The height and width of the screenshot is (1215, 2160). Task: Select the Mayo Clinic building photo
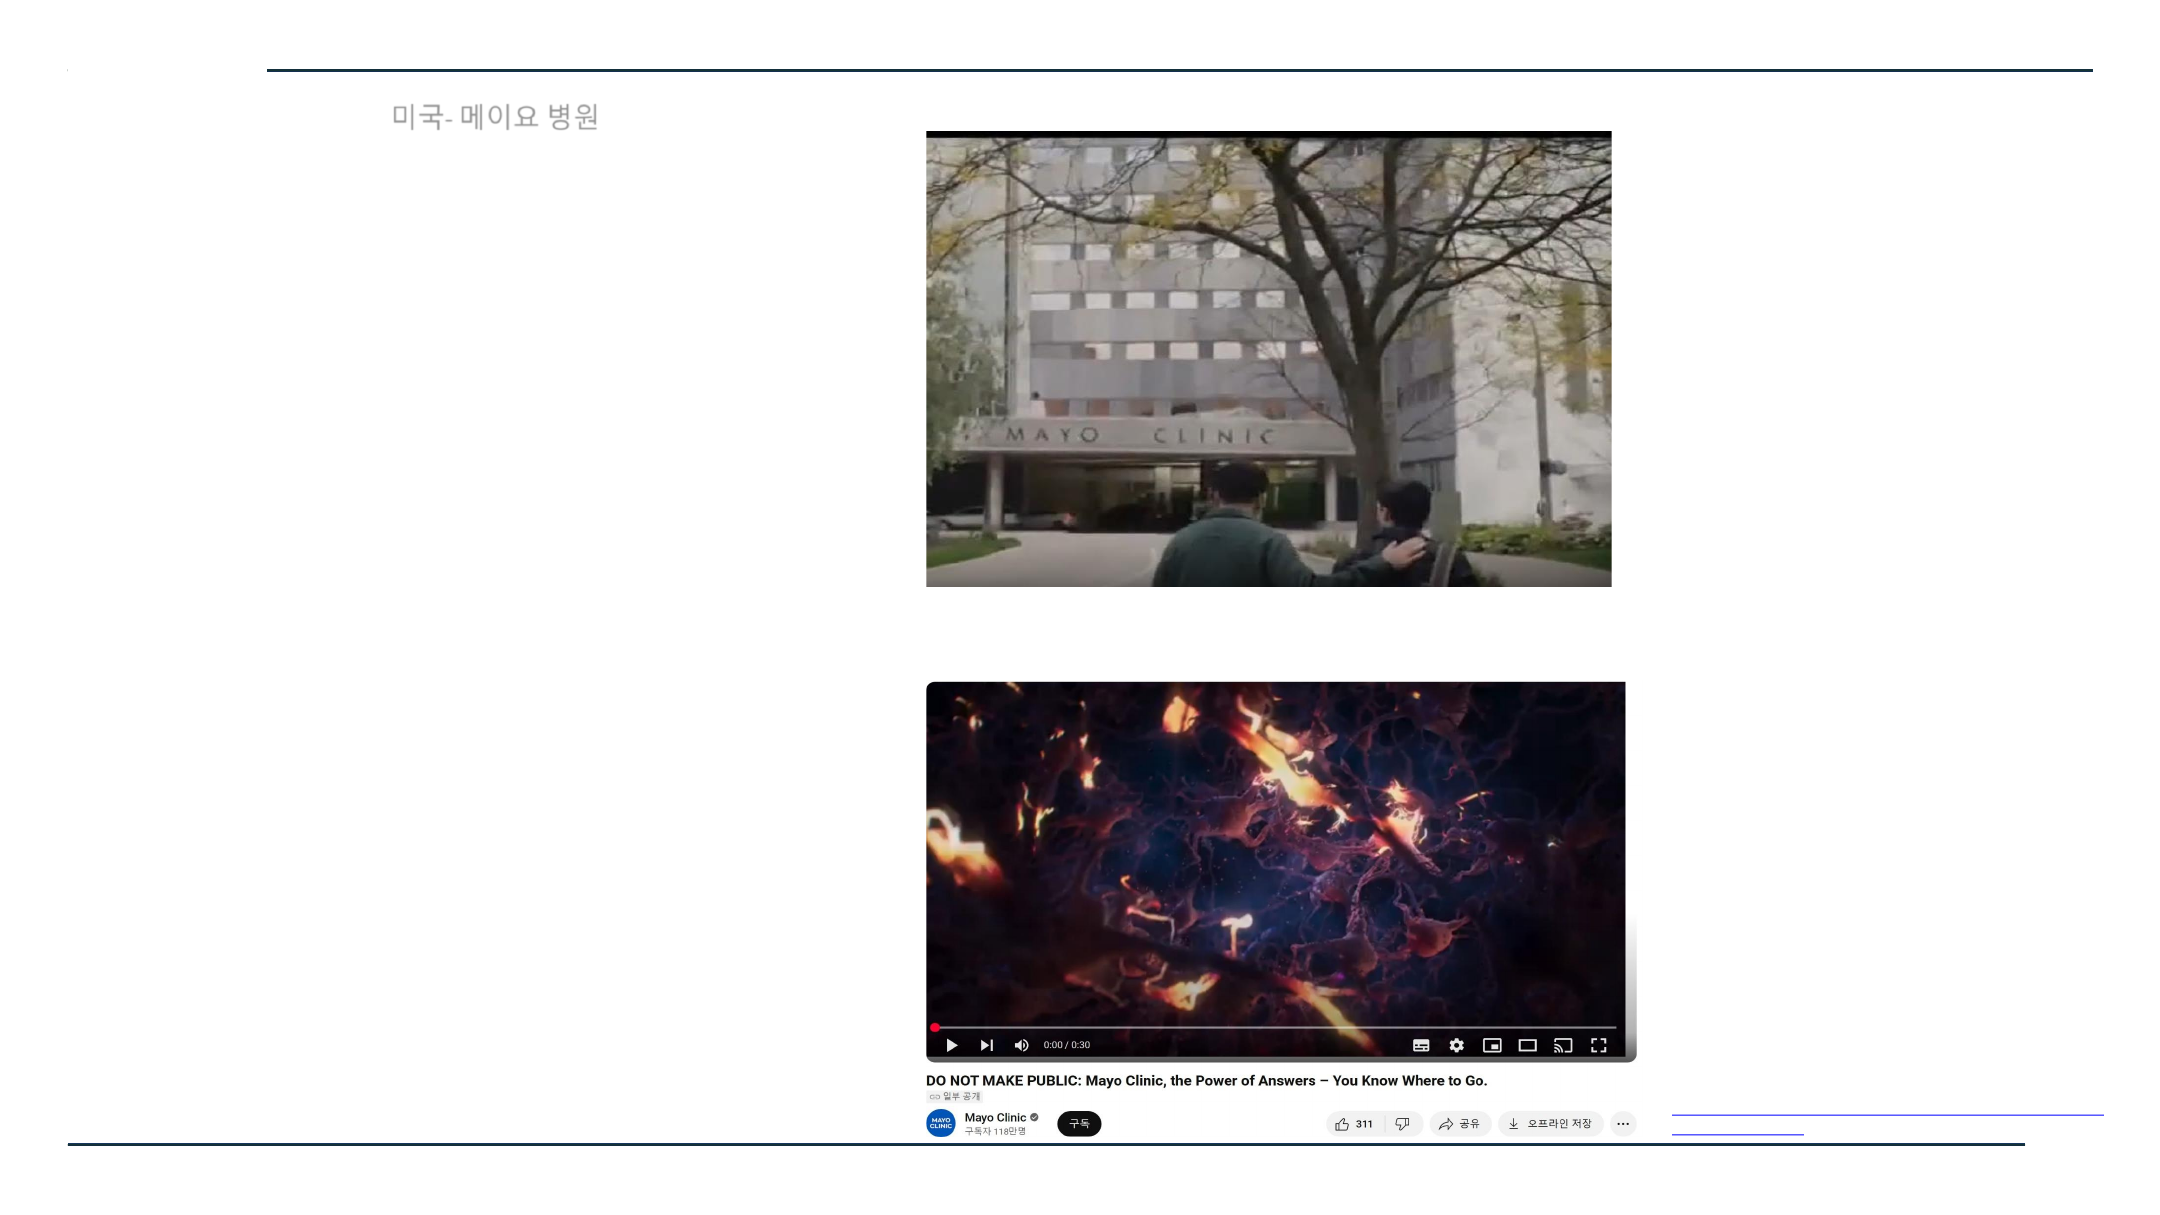[x=1268, y=359]
